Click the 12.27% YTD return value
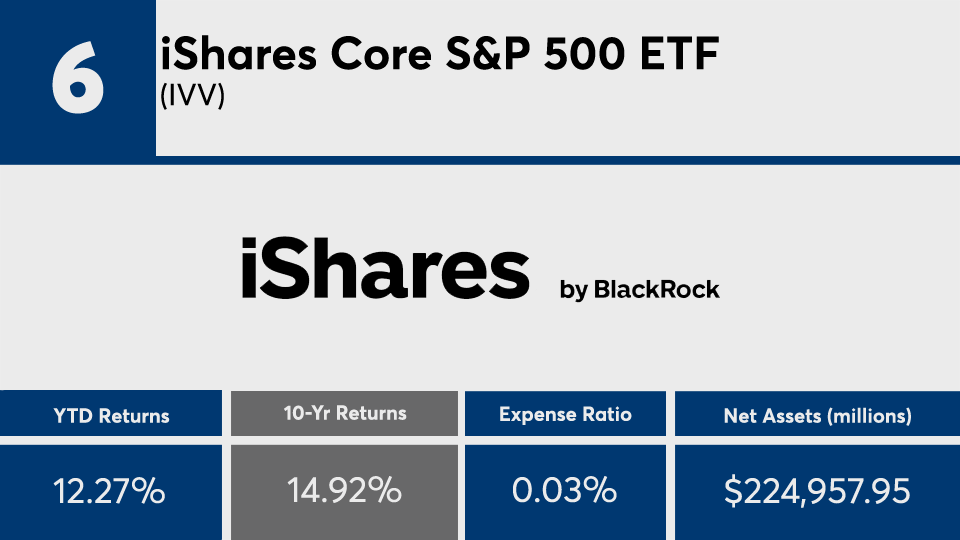 [110, 492]
